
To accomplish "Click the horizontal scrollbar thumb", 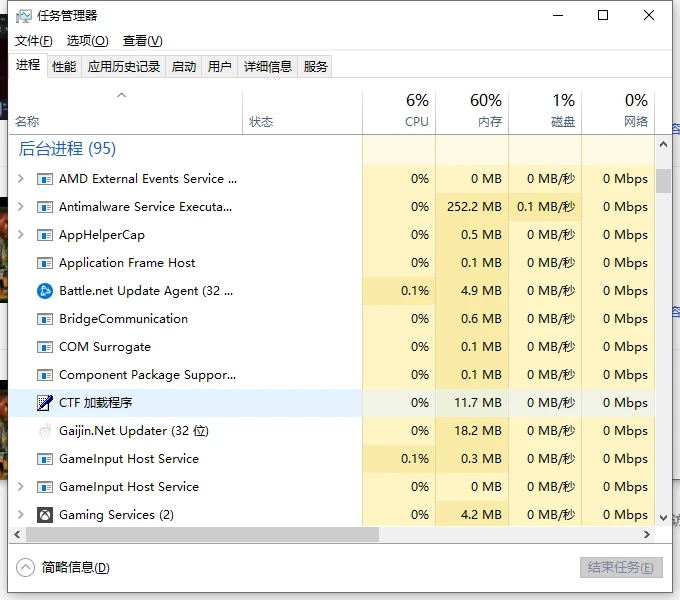I will pyautogui.click(x=195, y=535).
